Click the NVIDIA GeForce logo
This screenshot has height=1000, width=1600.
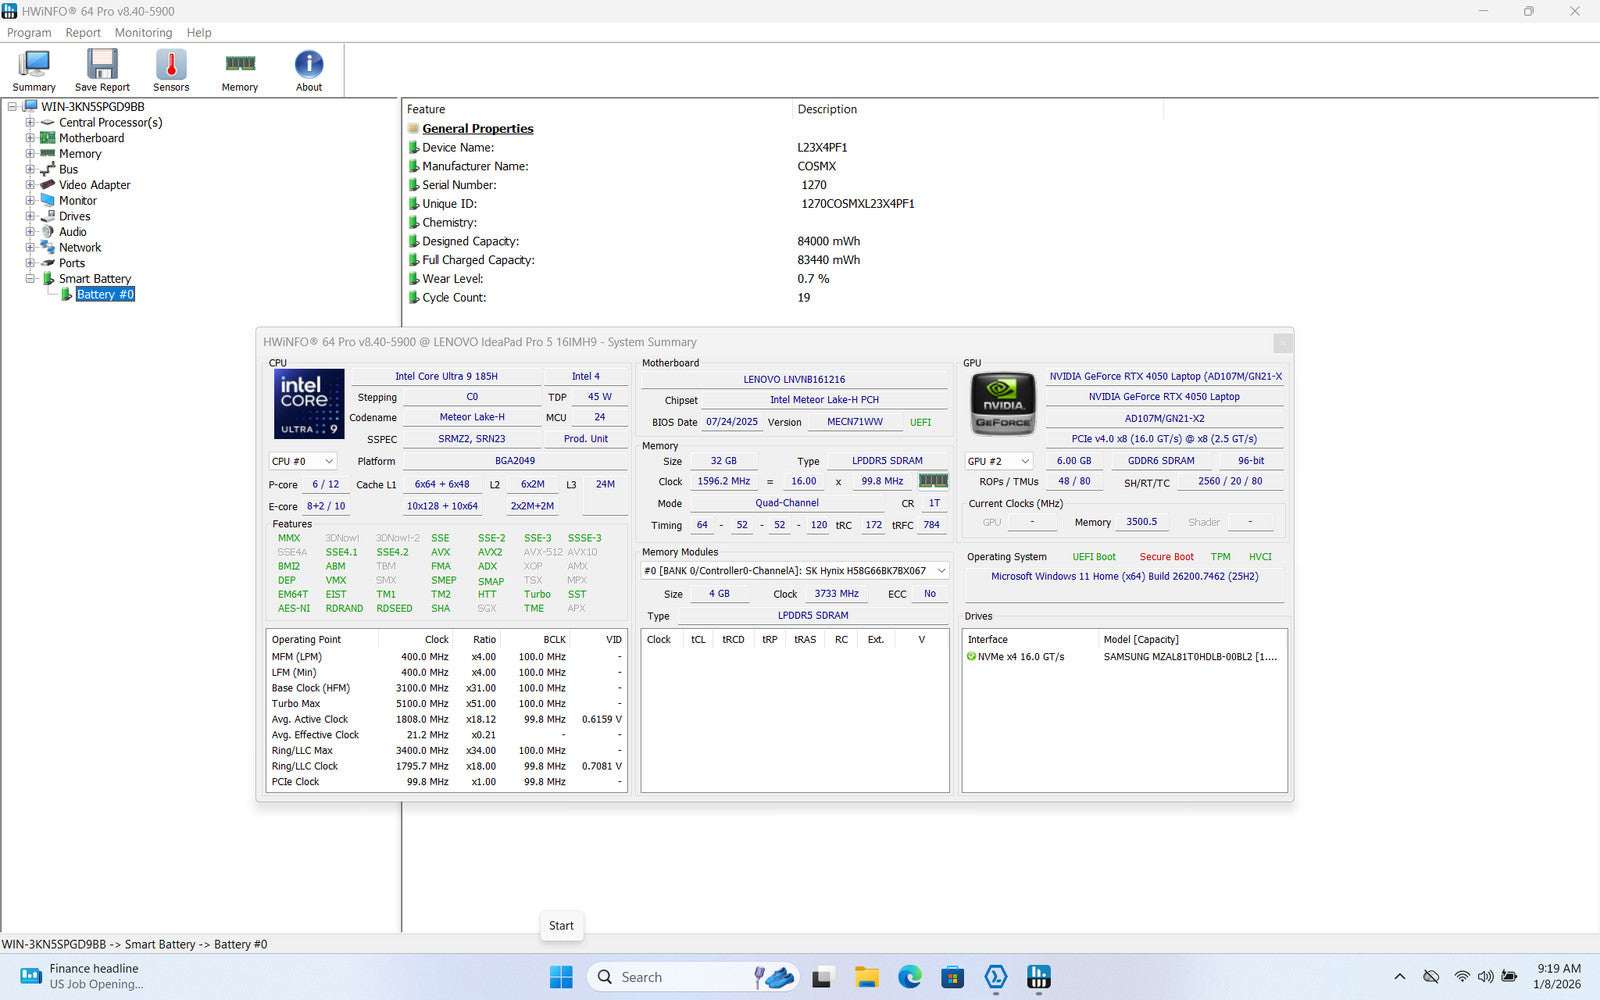pyautogui.click(x=1003, y=404)
